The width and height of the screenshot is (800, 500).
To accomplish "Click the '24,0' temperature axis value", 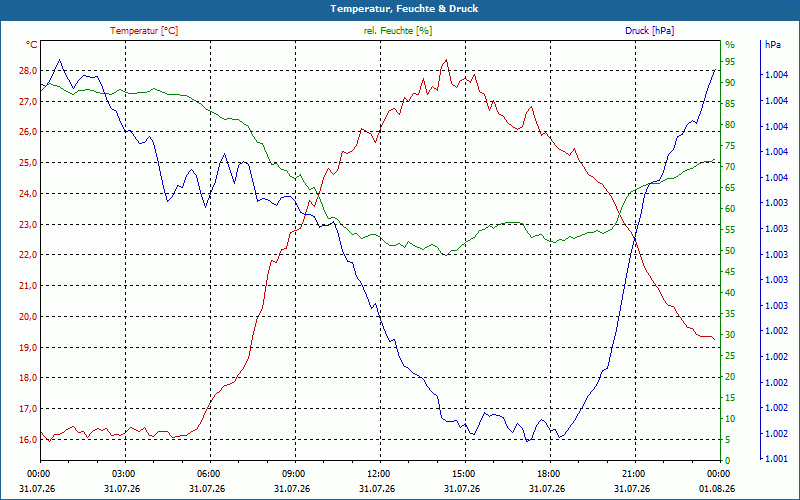I will pyautogui.click(x=28, y=193).
